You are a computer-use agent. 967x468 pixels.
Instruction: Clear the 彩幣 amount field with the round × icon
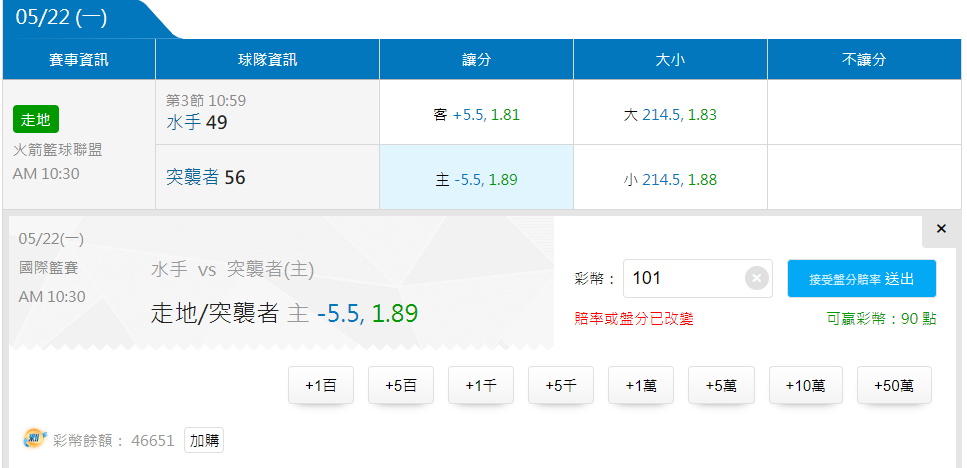(x=757, y=278)
